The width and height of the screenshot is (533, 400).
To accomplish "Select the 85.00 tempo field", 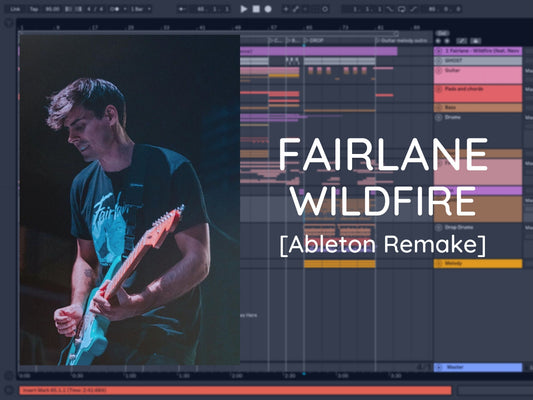I will [x=52, y=9].
